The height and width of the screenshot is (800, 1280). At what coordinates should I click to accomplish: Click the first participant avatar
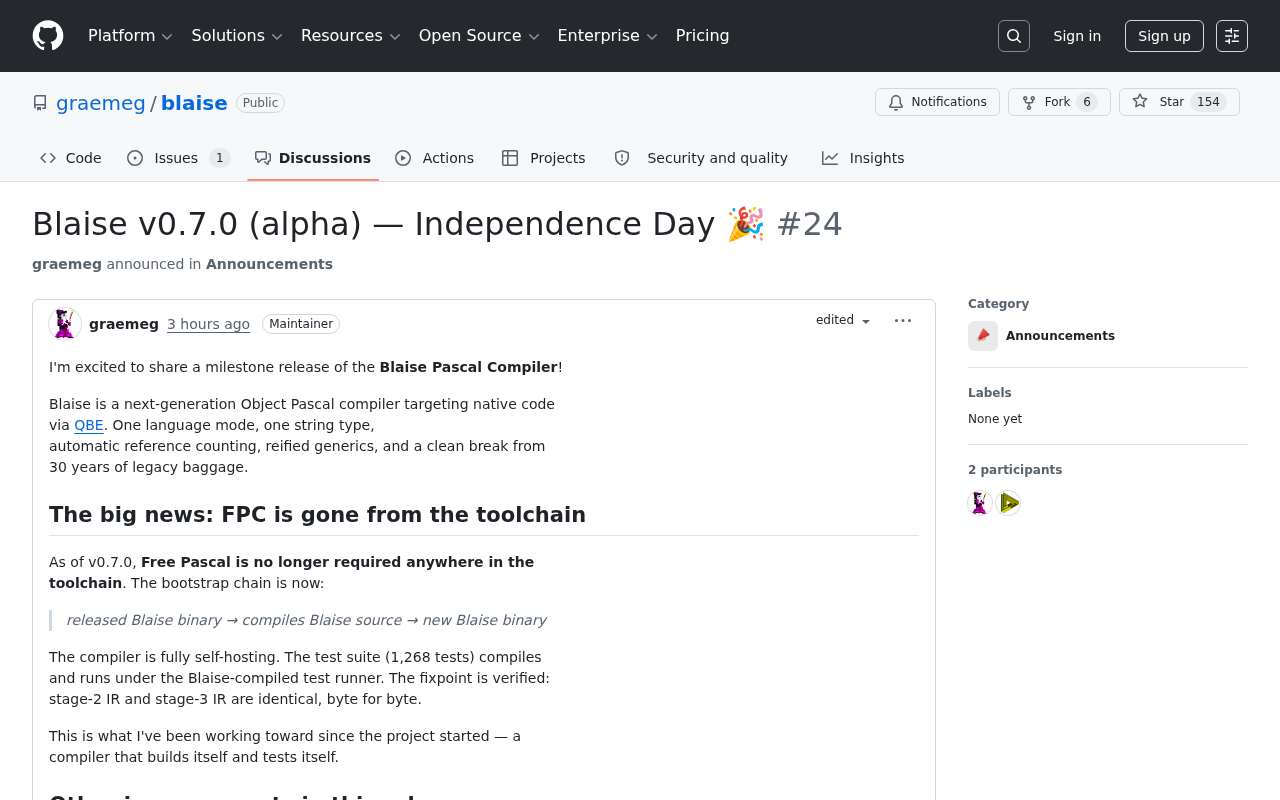click(x=981, y=503)
